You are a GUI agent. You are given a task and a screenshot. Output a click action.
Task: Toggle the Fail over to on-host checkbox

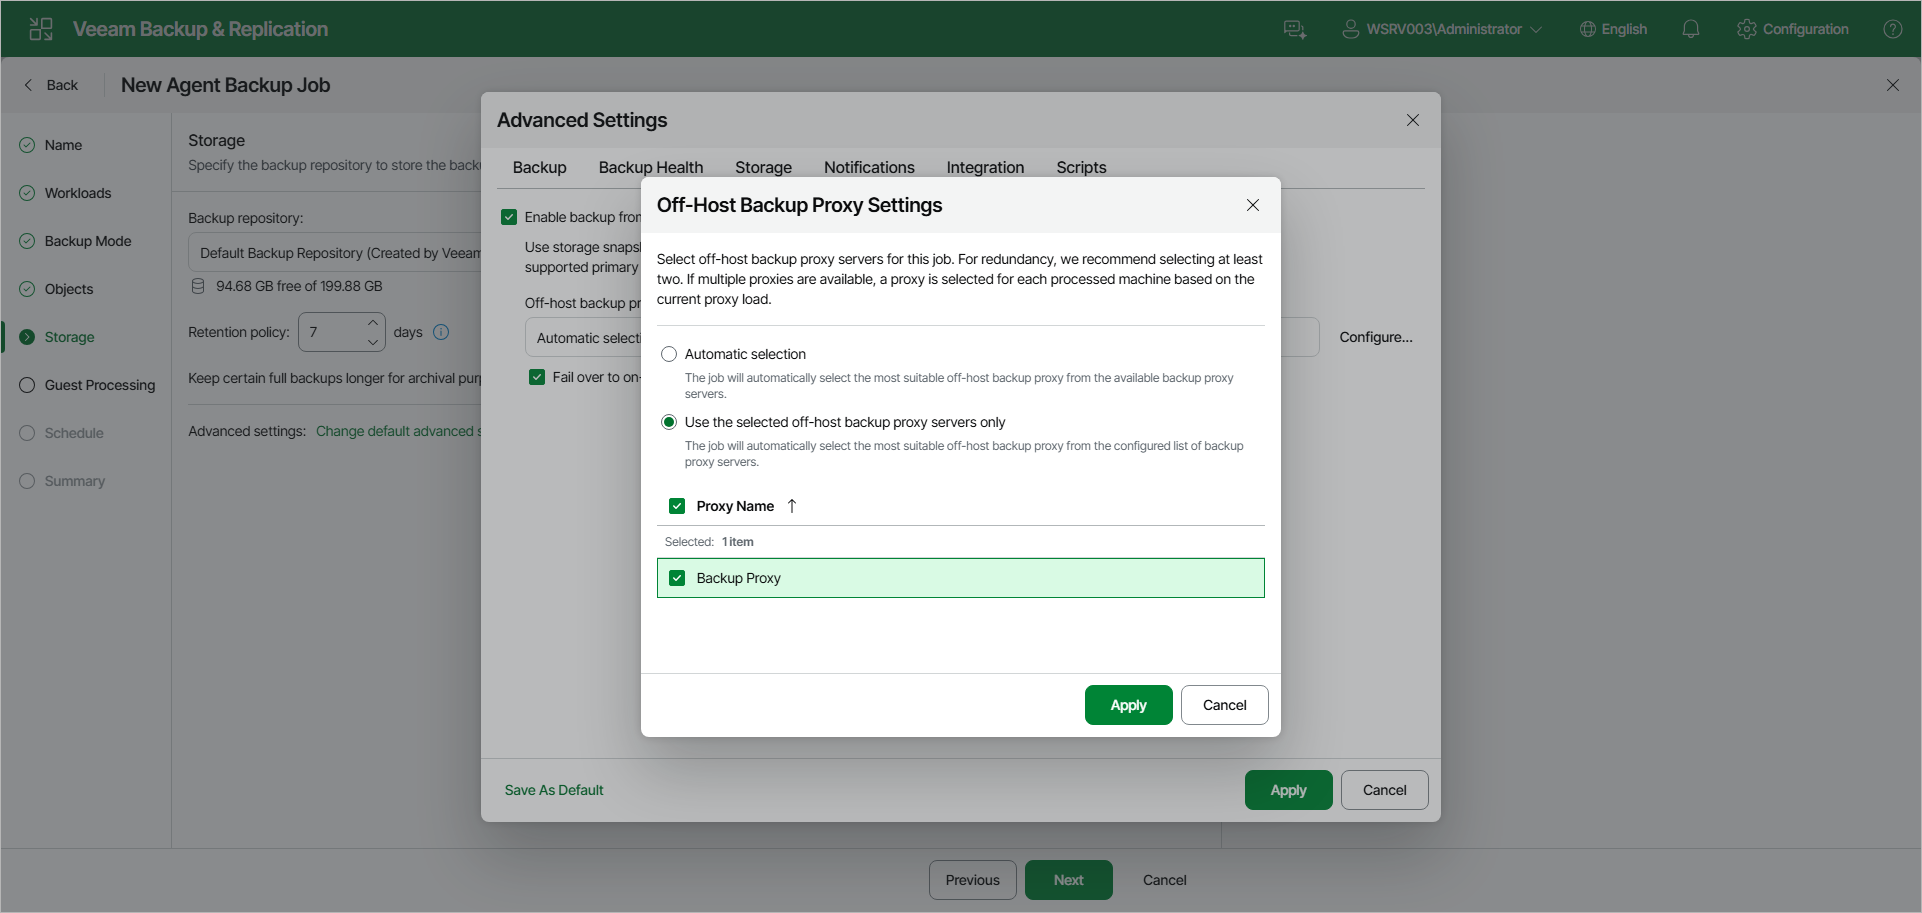pos(537,377)
